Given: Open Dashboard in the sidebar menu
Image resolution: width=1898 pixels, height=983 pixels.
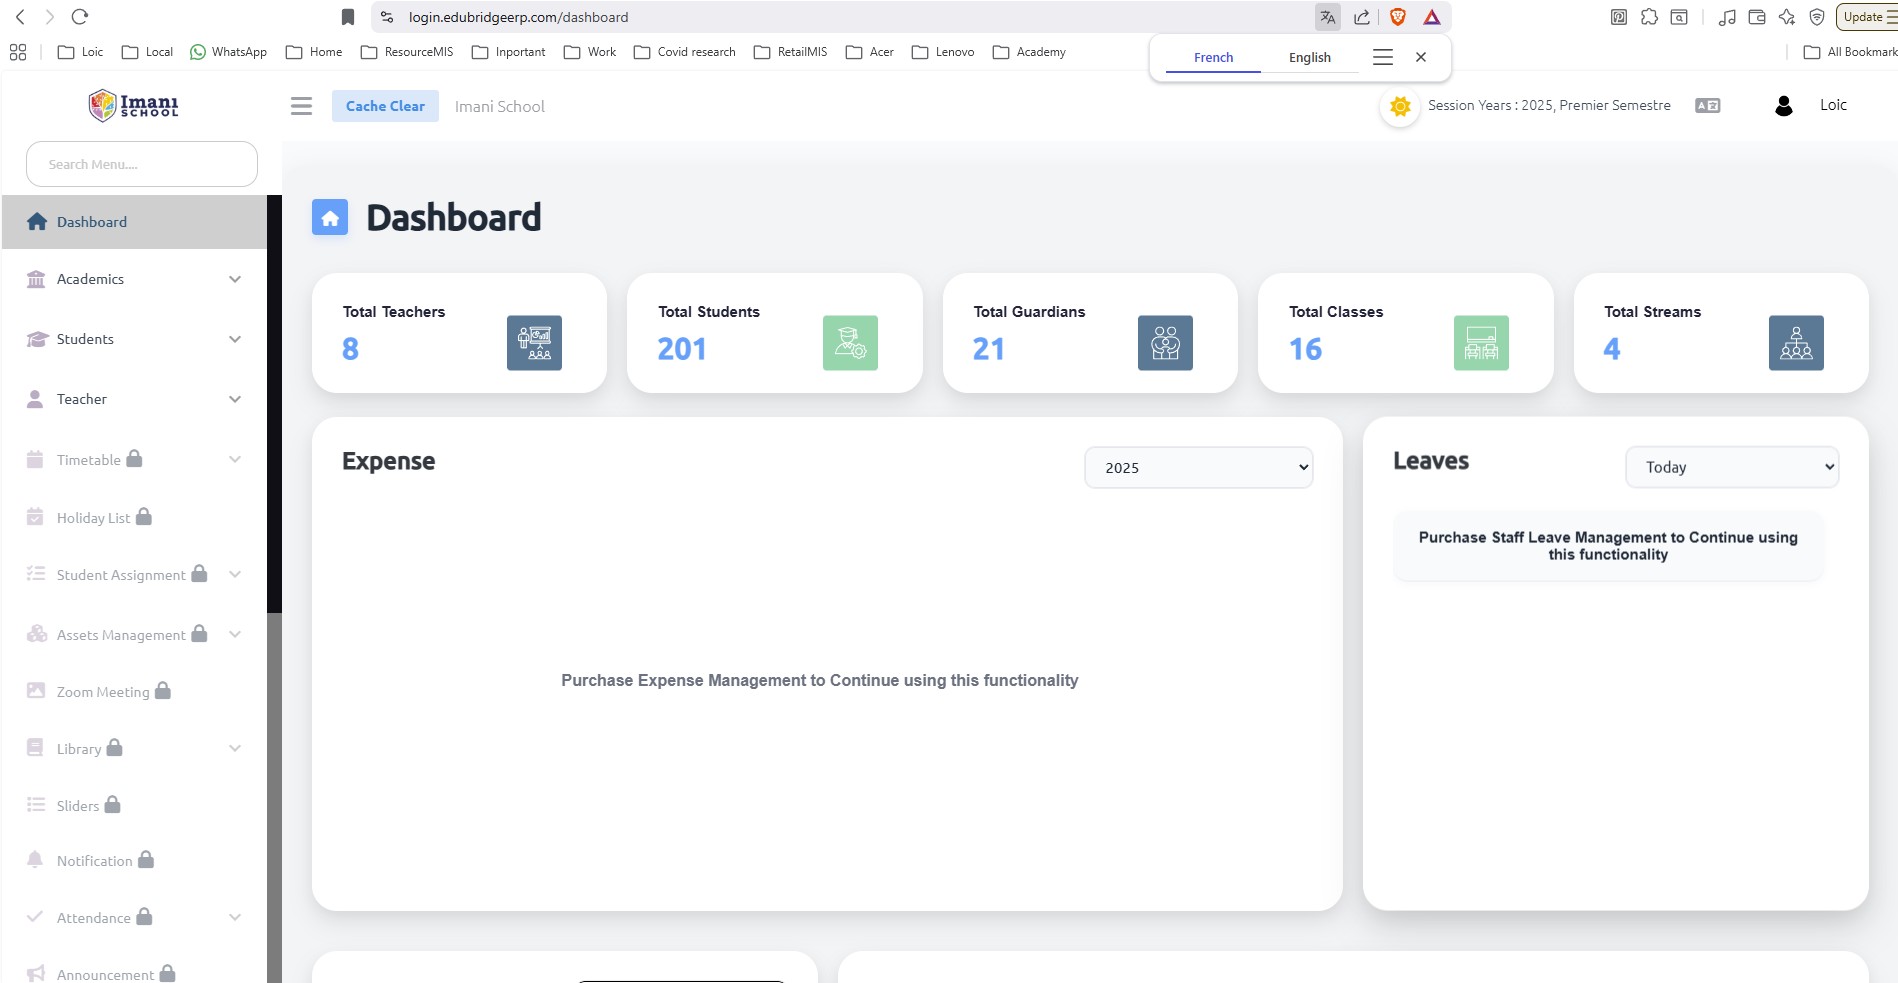Looking at the screenshot, I should click(x=92, y=222).
